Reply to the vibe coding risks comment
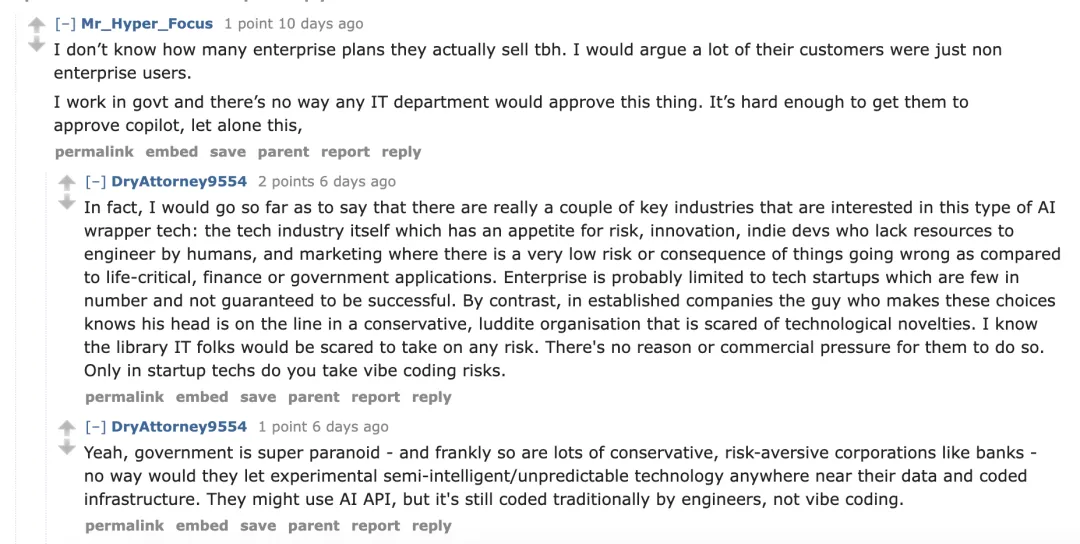Screen dimensions: 1080x544 (432, 397)
